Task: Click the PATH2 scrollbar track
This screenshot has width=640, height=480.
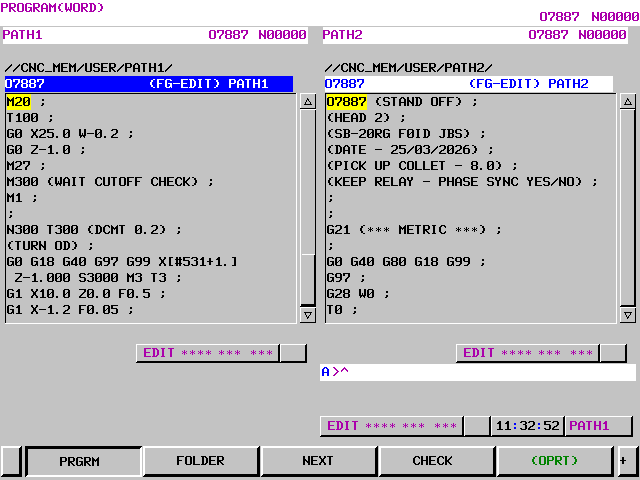Action: coord(627,200)
